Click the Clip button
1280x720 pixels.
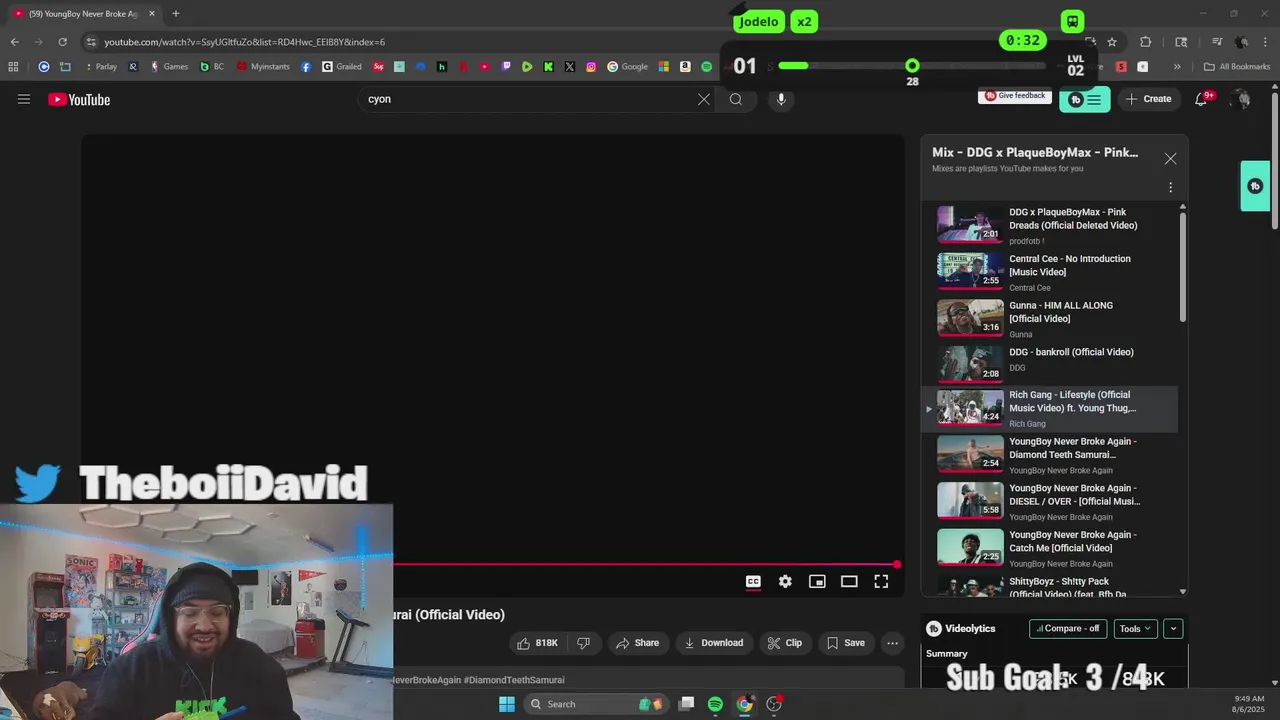tap(785, 643)
